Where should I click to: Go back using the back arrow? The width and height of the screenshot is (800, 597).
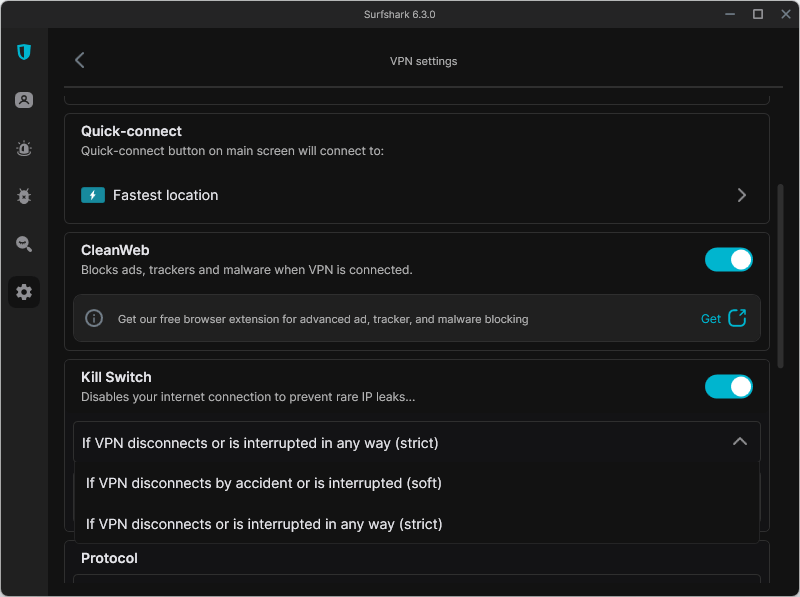80,61
